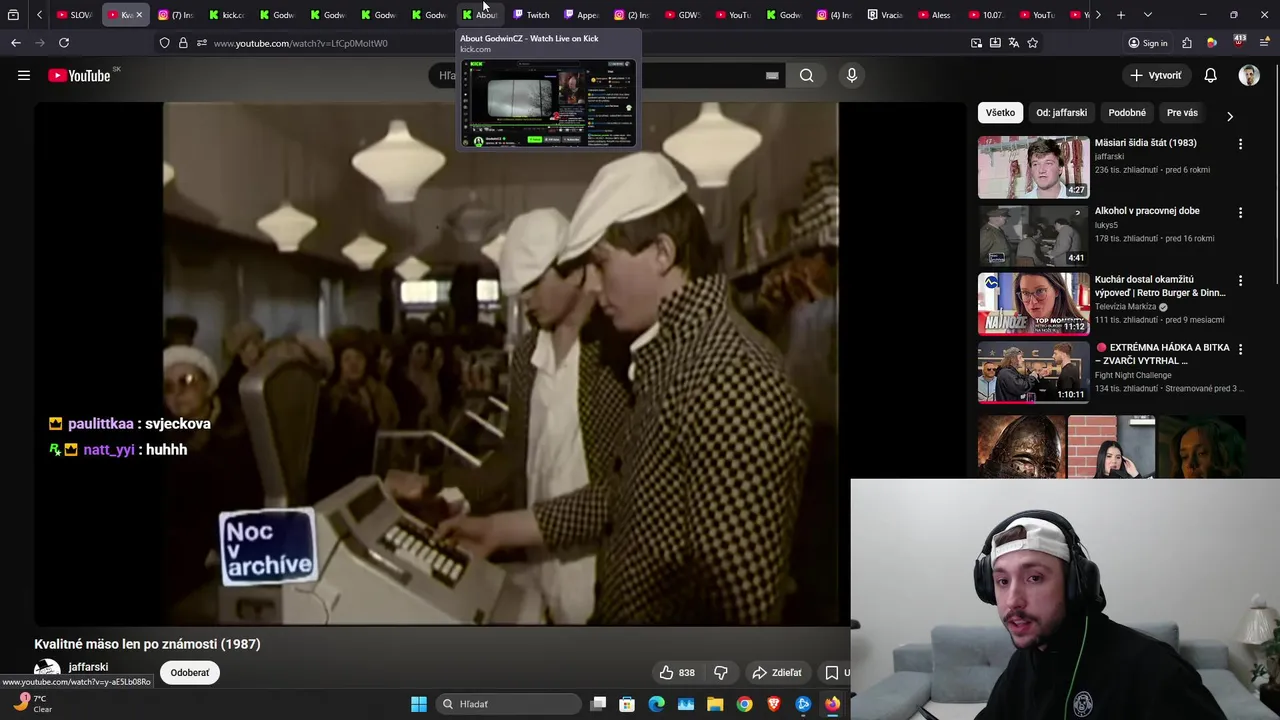The height and width of the screenshot is (720, 1280).
Task: Bookmark this page with the star icon
Action: coord(1032,43)
